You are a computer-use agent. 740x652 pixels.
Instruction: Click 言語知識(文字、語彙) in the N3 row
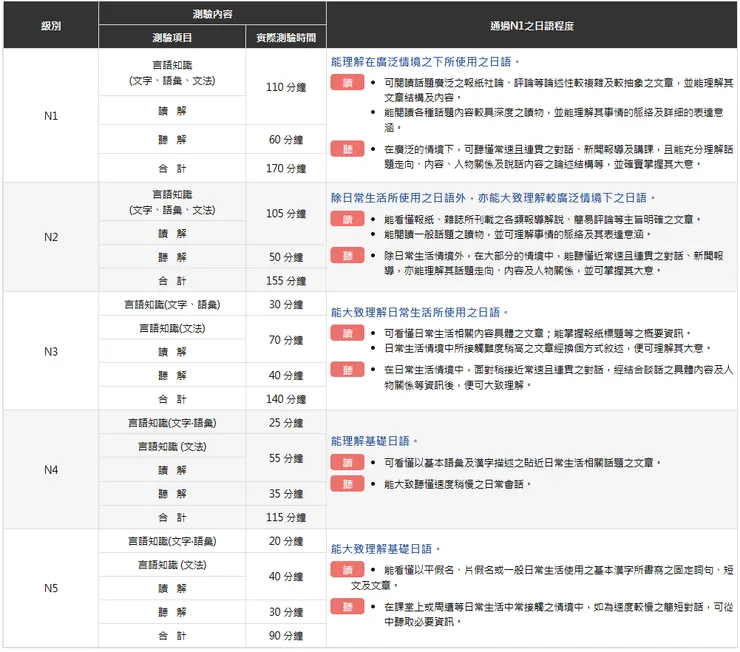(x=172, y=305)
